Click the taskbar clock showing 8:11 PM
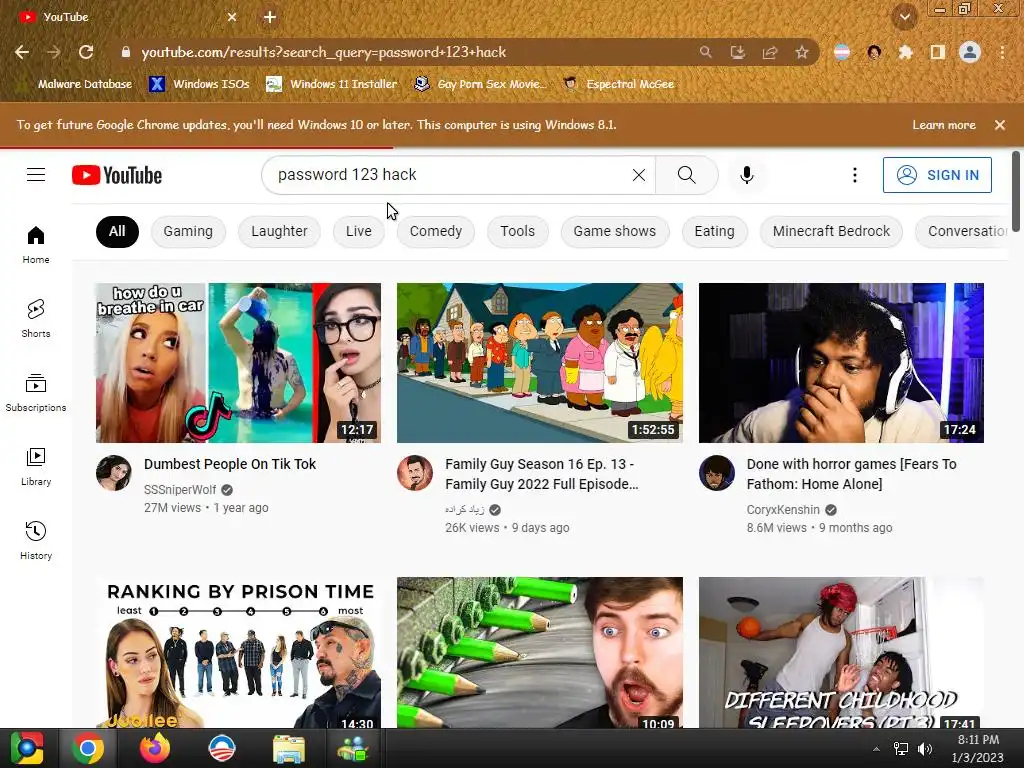Image resolution: width=1024 pixels, height=768 pixels. pos(978,748)
